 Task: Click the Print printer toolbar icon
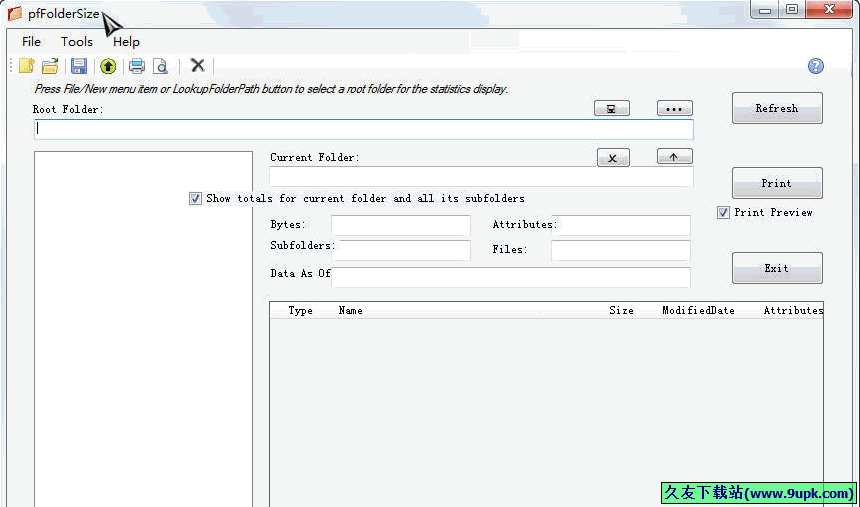pos(137,66)
